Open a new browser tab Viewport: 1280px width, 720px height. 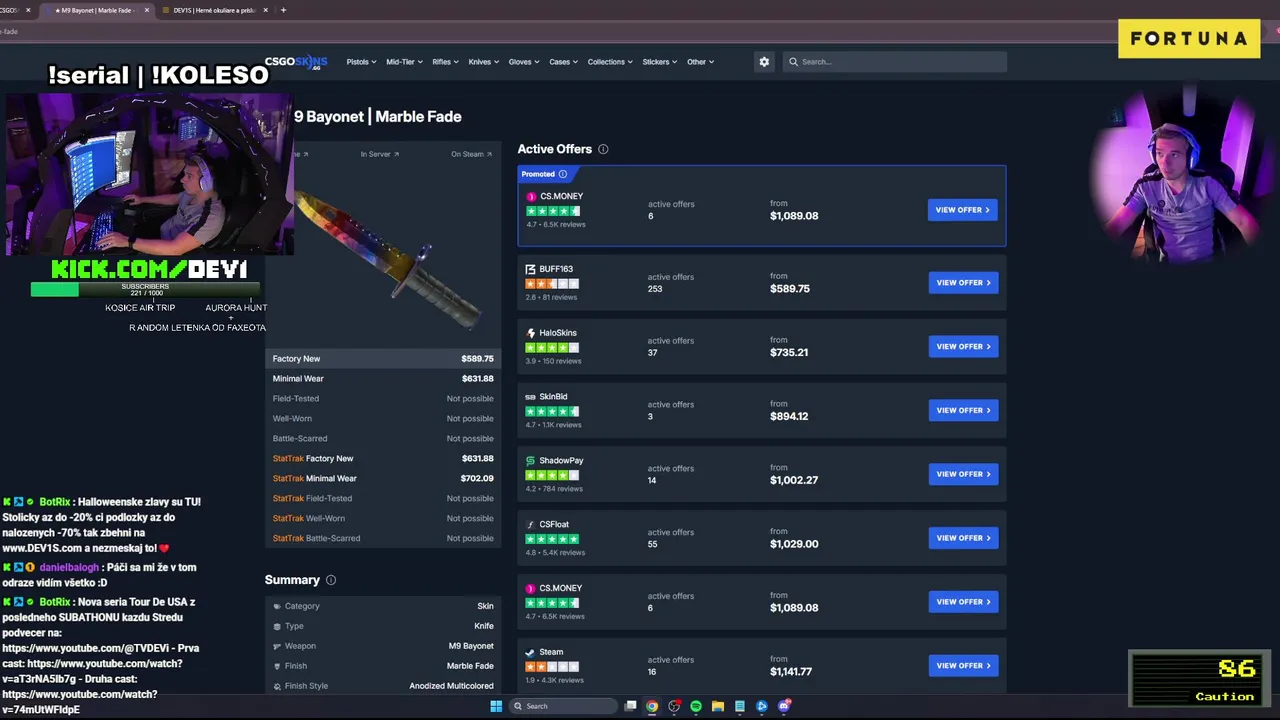point(283,10)
